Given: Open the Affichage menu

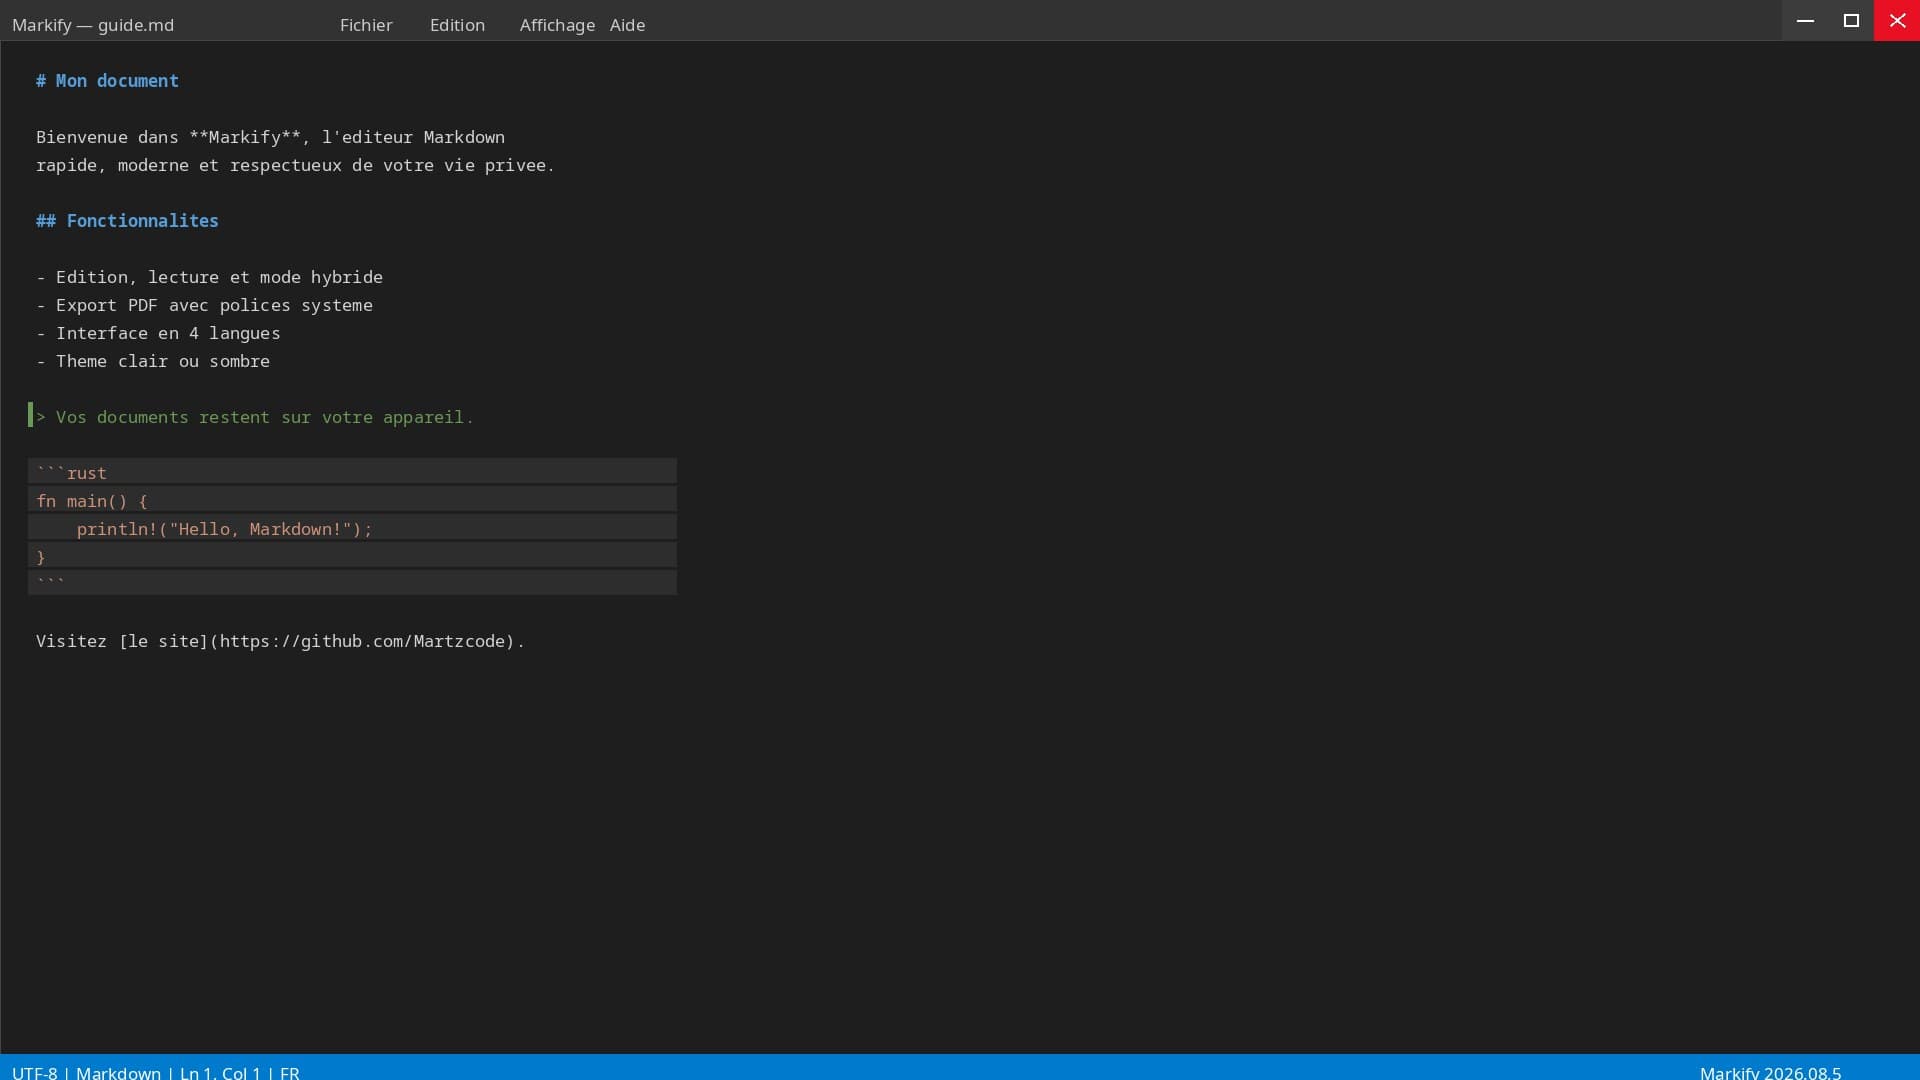Looking at the screenshot, I should click(557, 25).
